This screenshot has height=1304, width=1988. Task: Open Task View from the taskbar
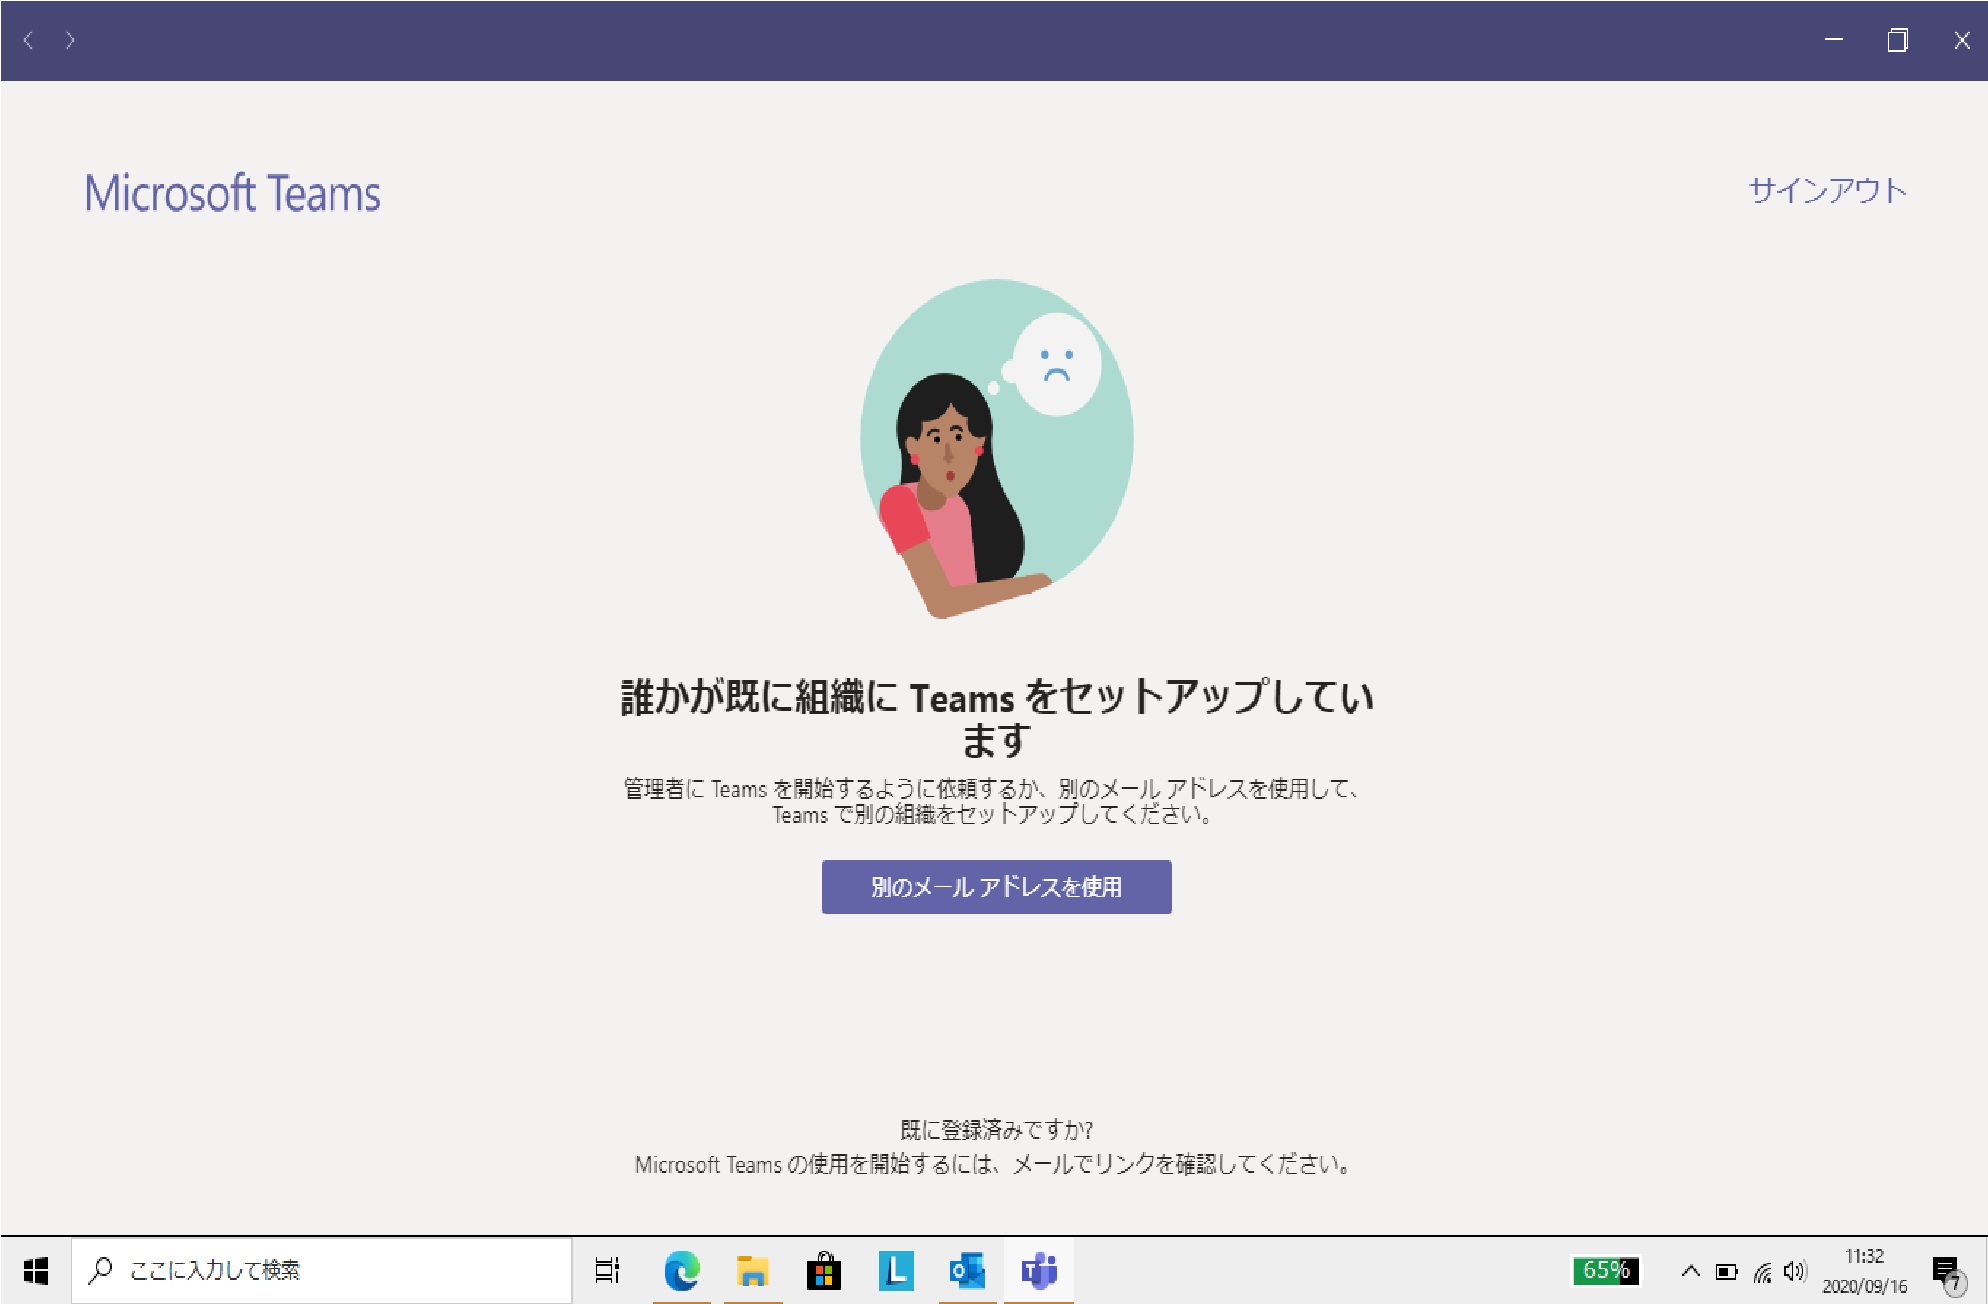click(x=608, y=1271)
